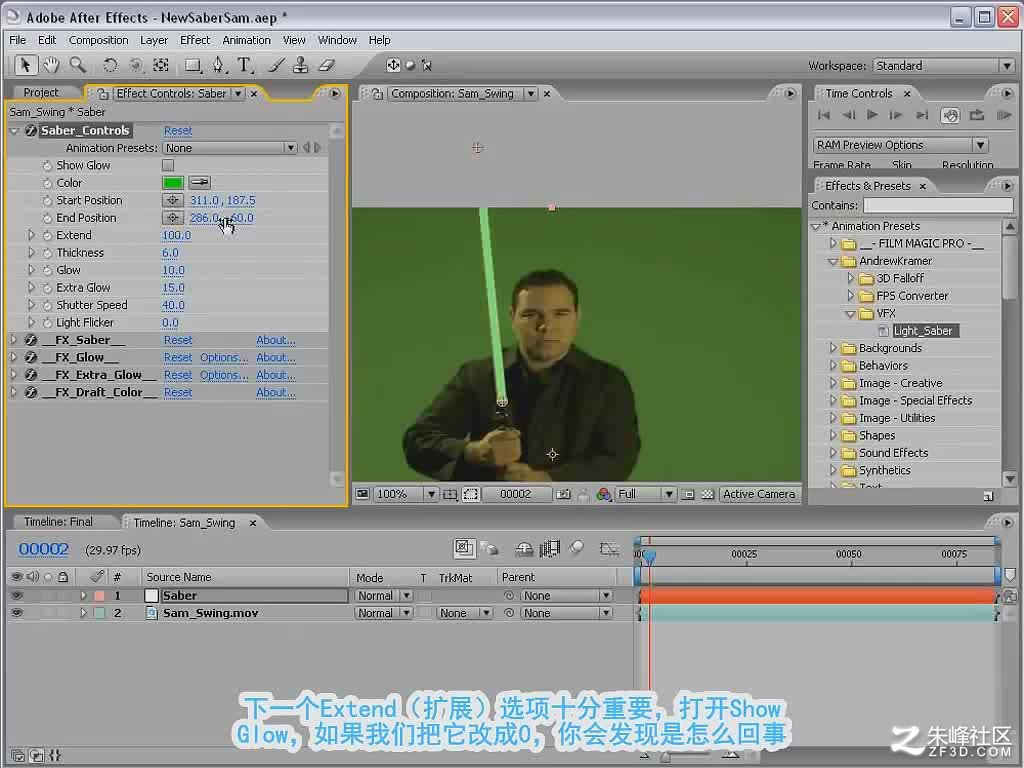The height and width of the screenshot is (768, 1024).
Task: Toggle __FX_Glow__ effect switch
Action: (30, 358)
